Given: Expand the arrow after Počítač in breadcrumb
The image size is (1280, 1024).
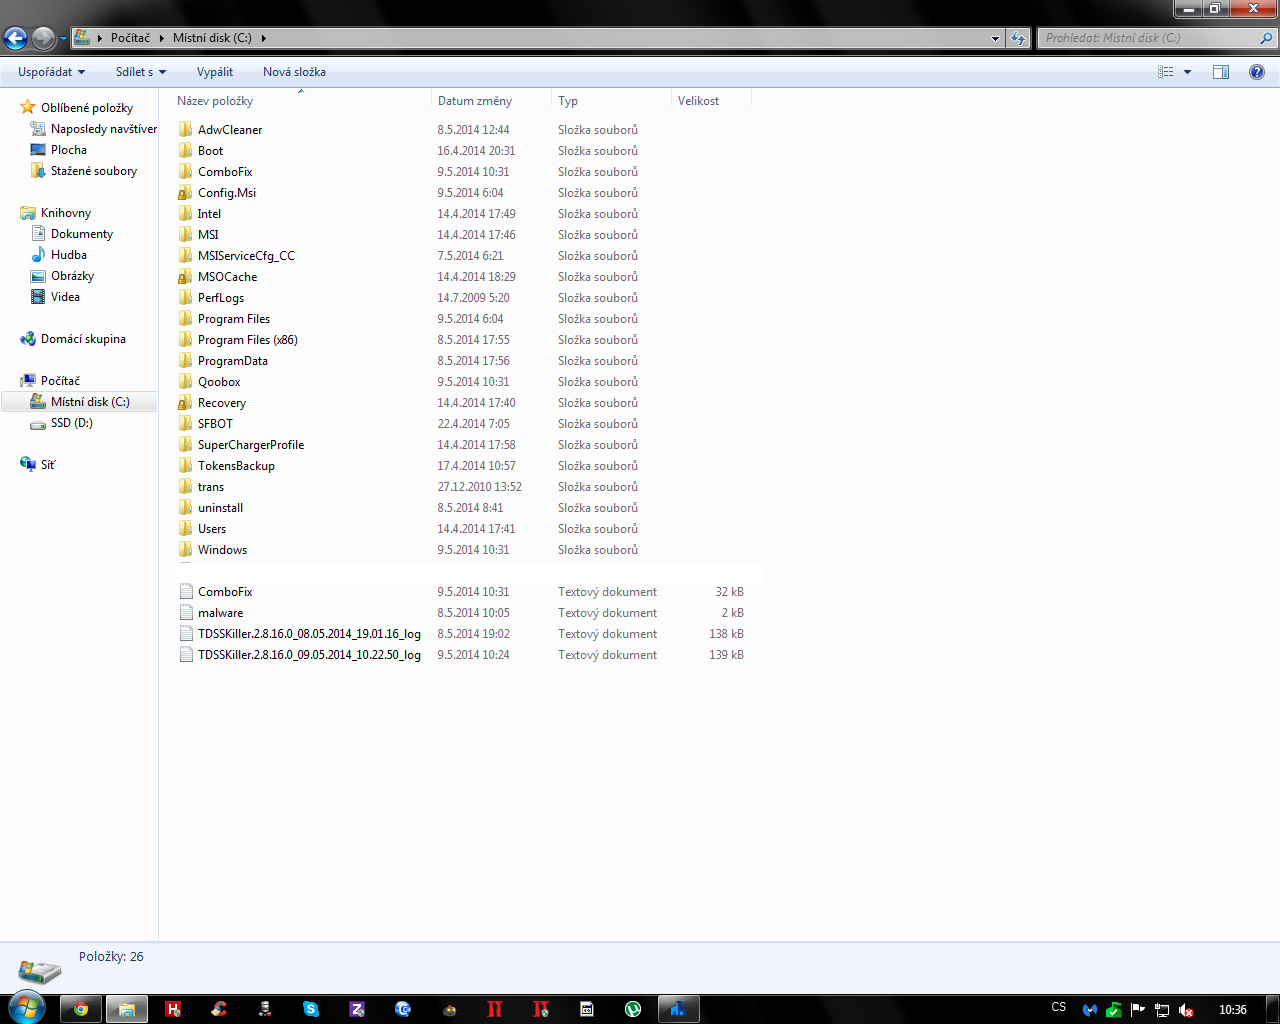Looking at the screenshot, I should [161, 38].
